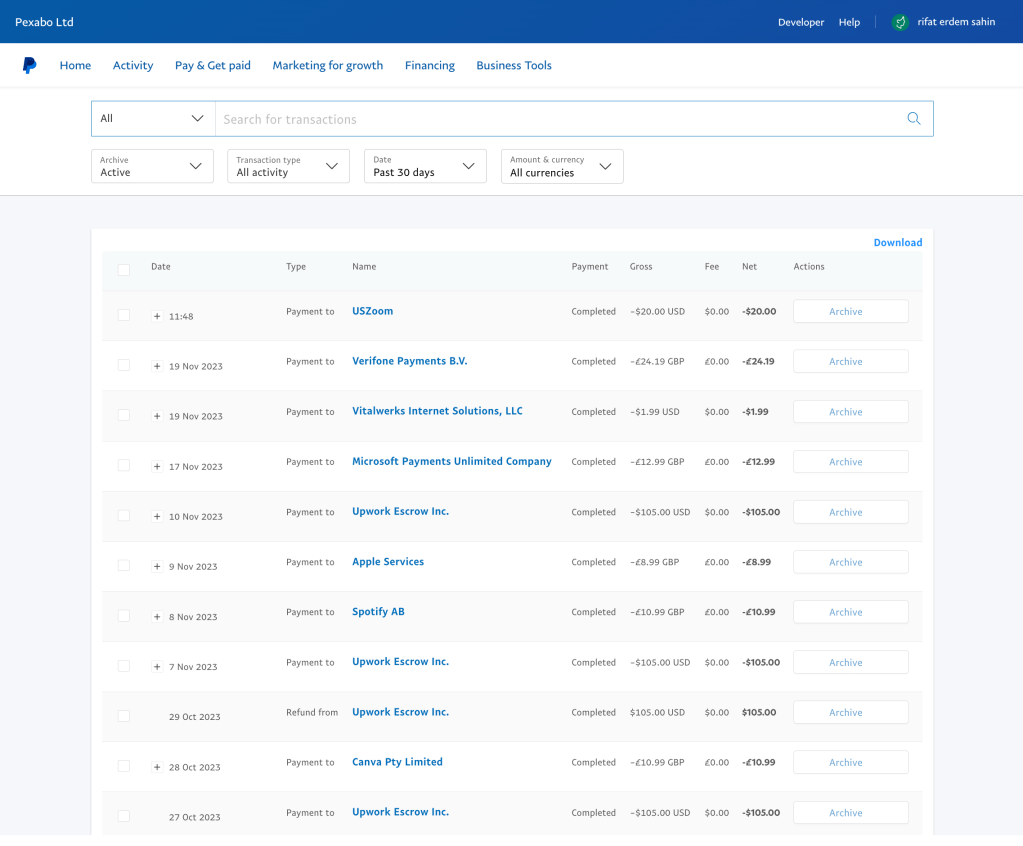Click the search magnifier icon
The image size is (1023, 846).
913,119
